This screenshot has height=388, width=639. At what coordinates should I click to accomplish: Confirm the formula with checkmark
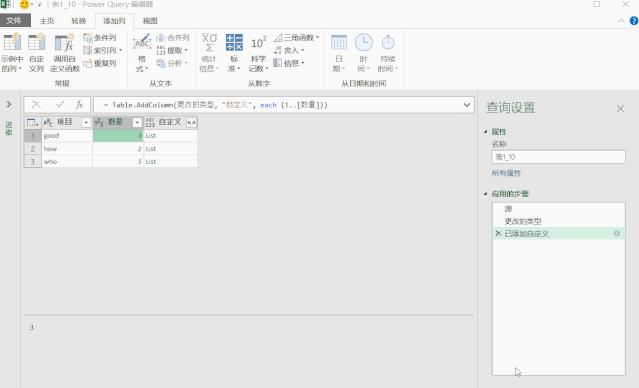(60, 105)
